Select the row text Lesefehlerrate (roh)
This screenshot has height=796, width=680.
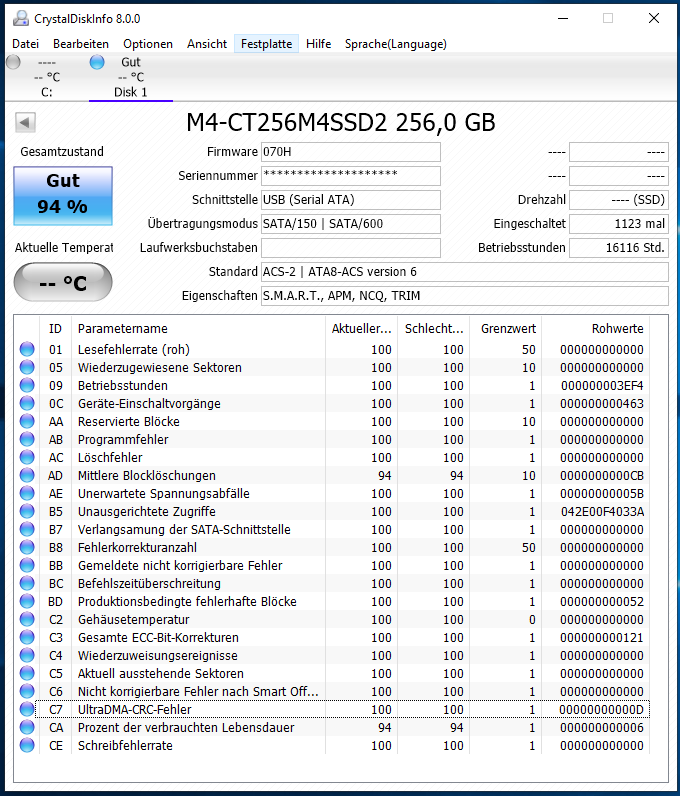pos(134,349)
